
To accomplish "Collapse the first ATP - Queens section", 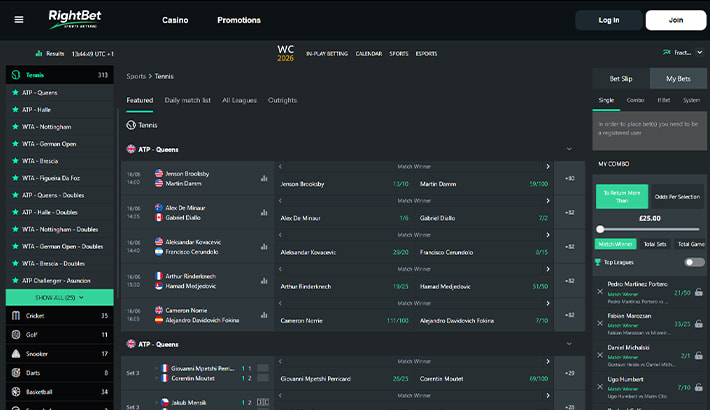I will click(x=569, y=149).
